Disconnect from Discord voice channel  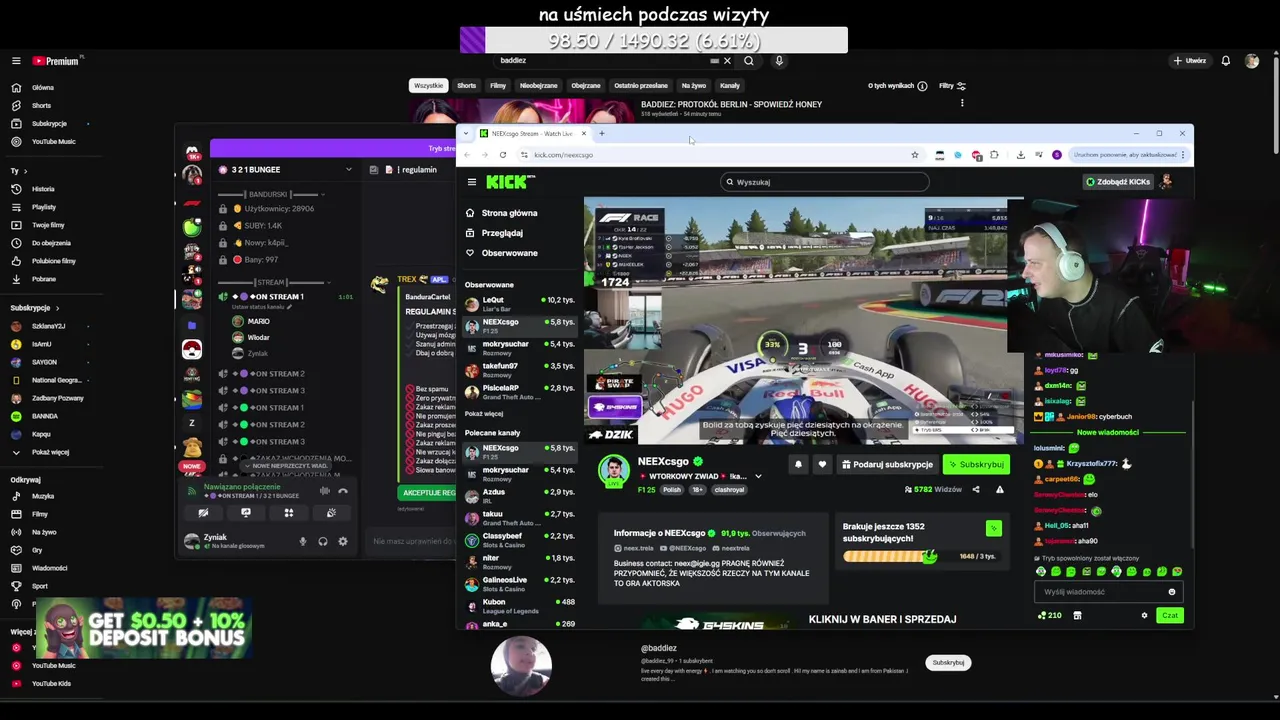coord(343,491)
